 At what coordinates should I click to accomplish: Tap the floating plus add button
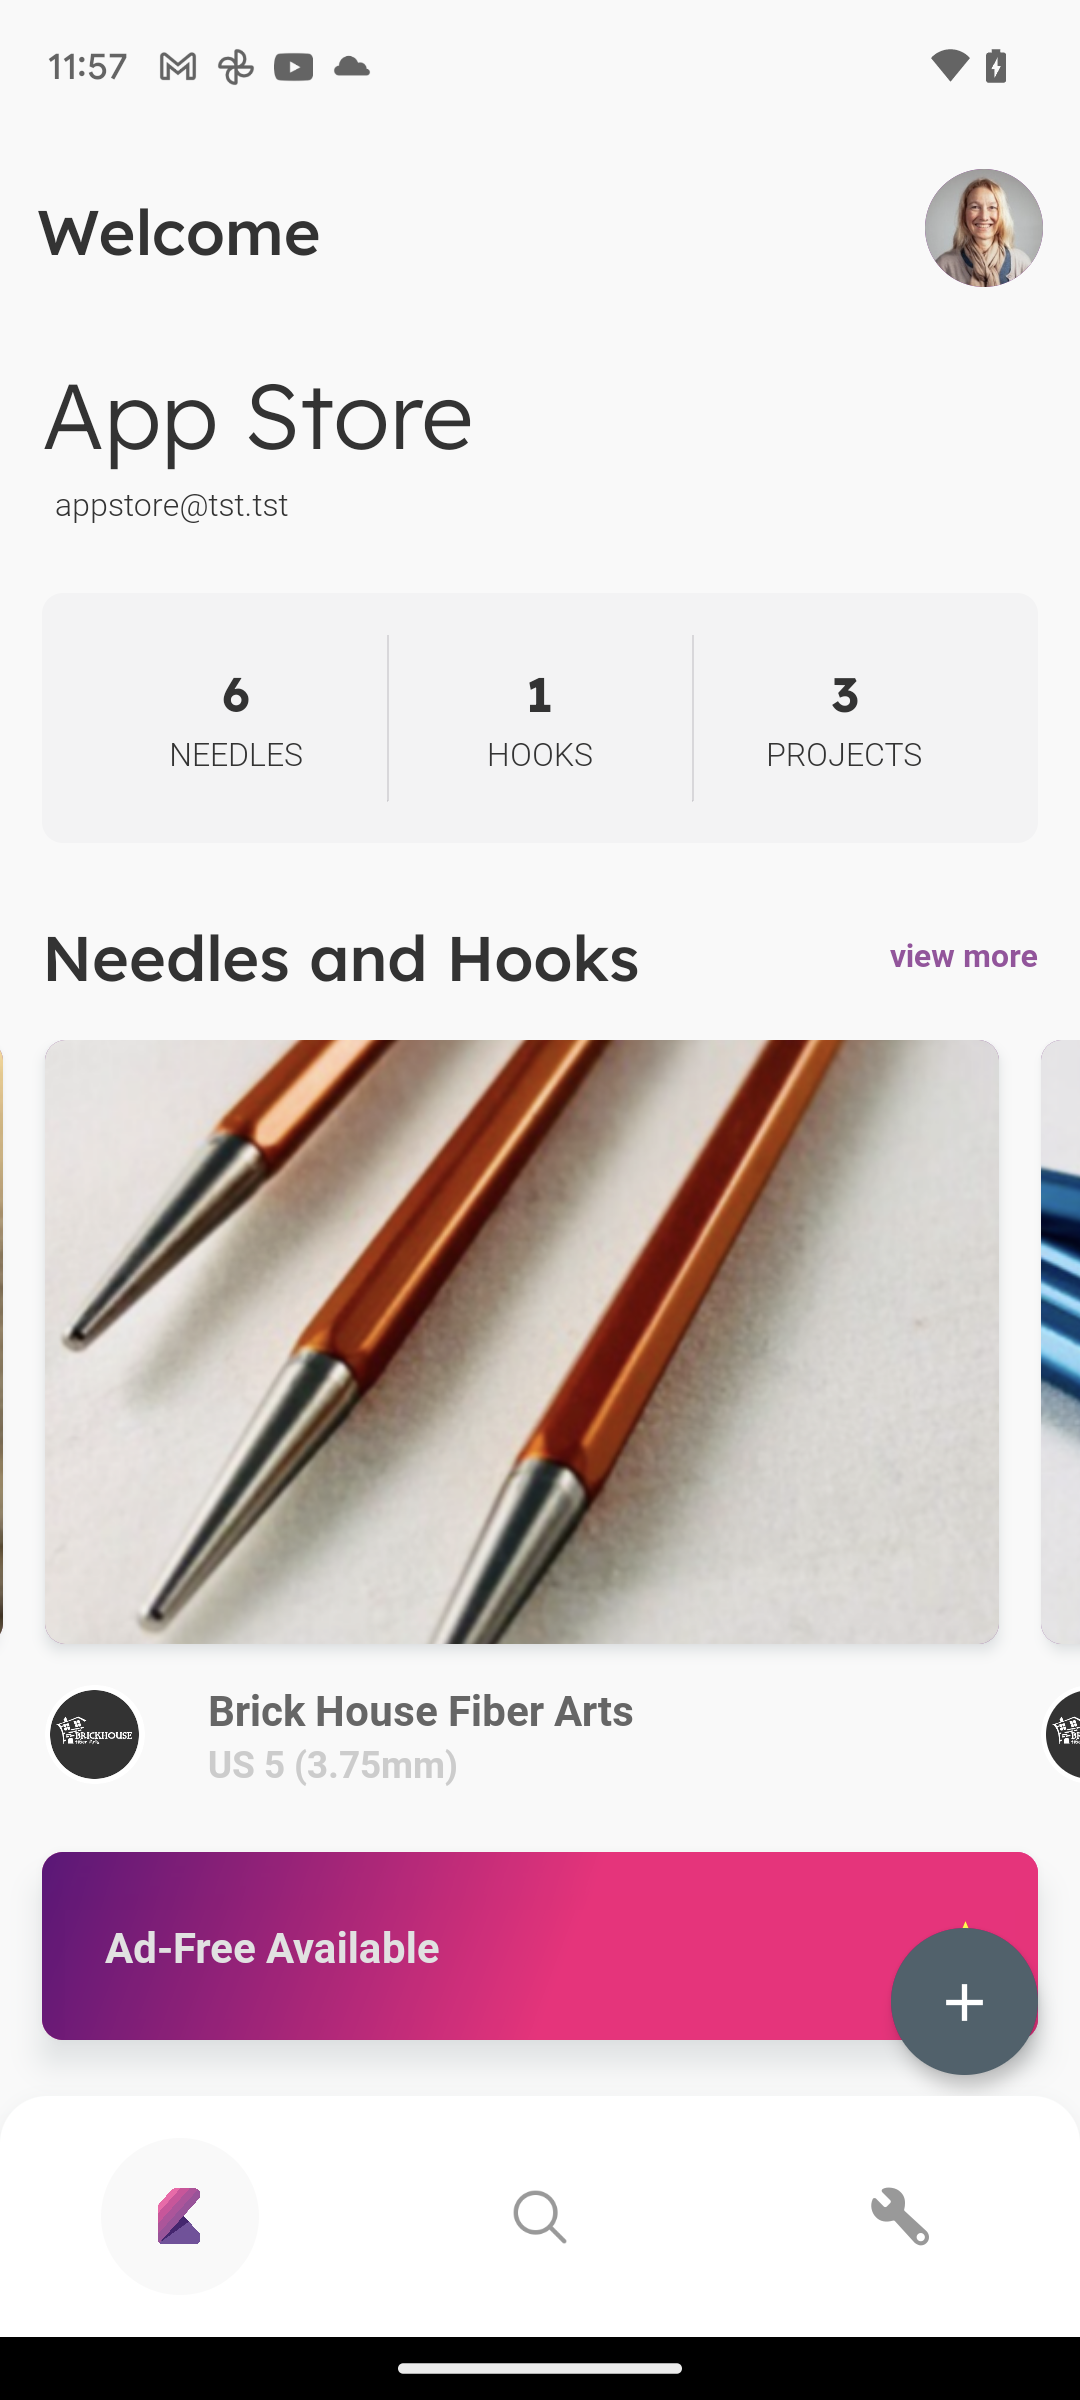point(964,2002)
